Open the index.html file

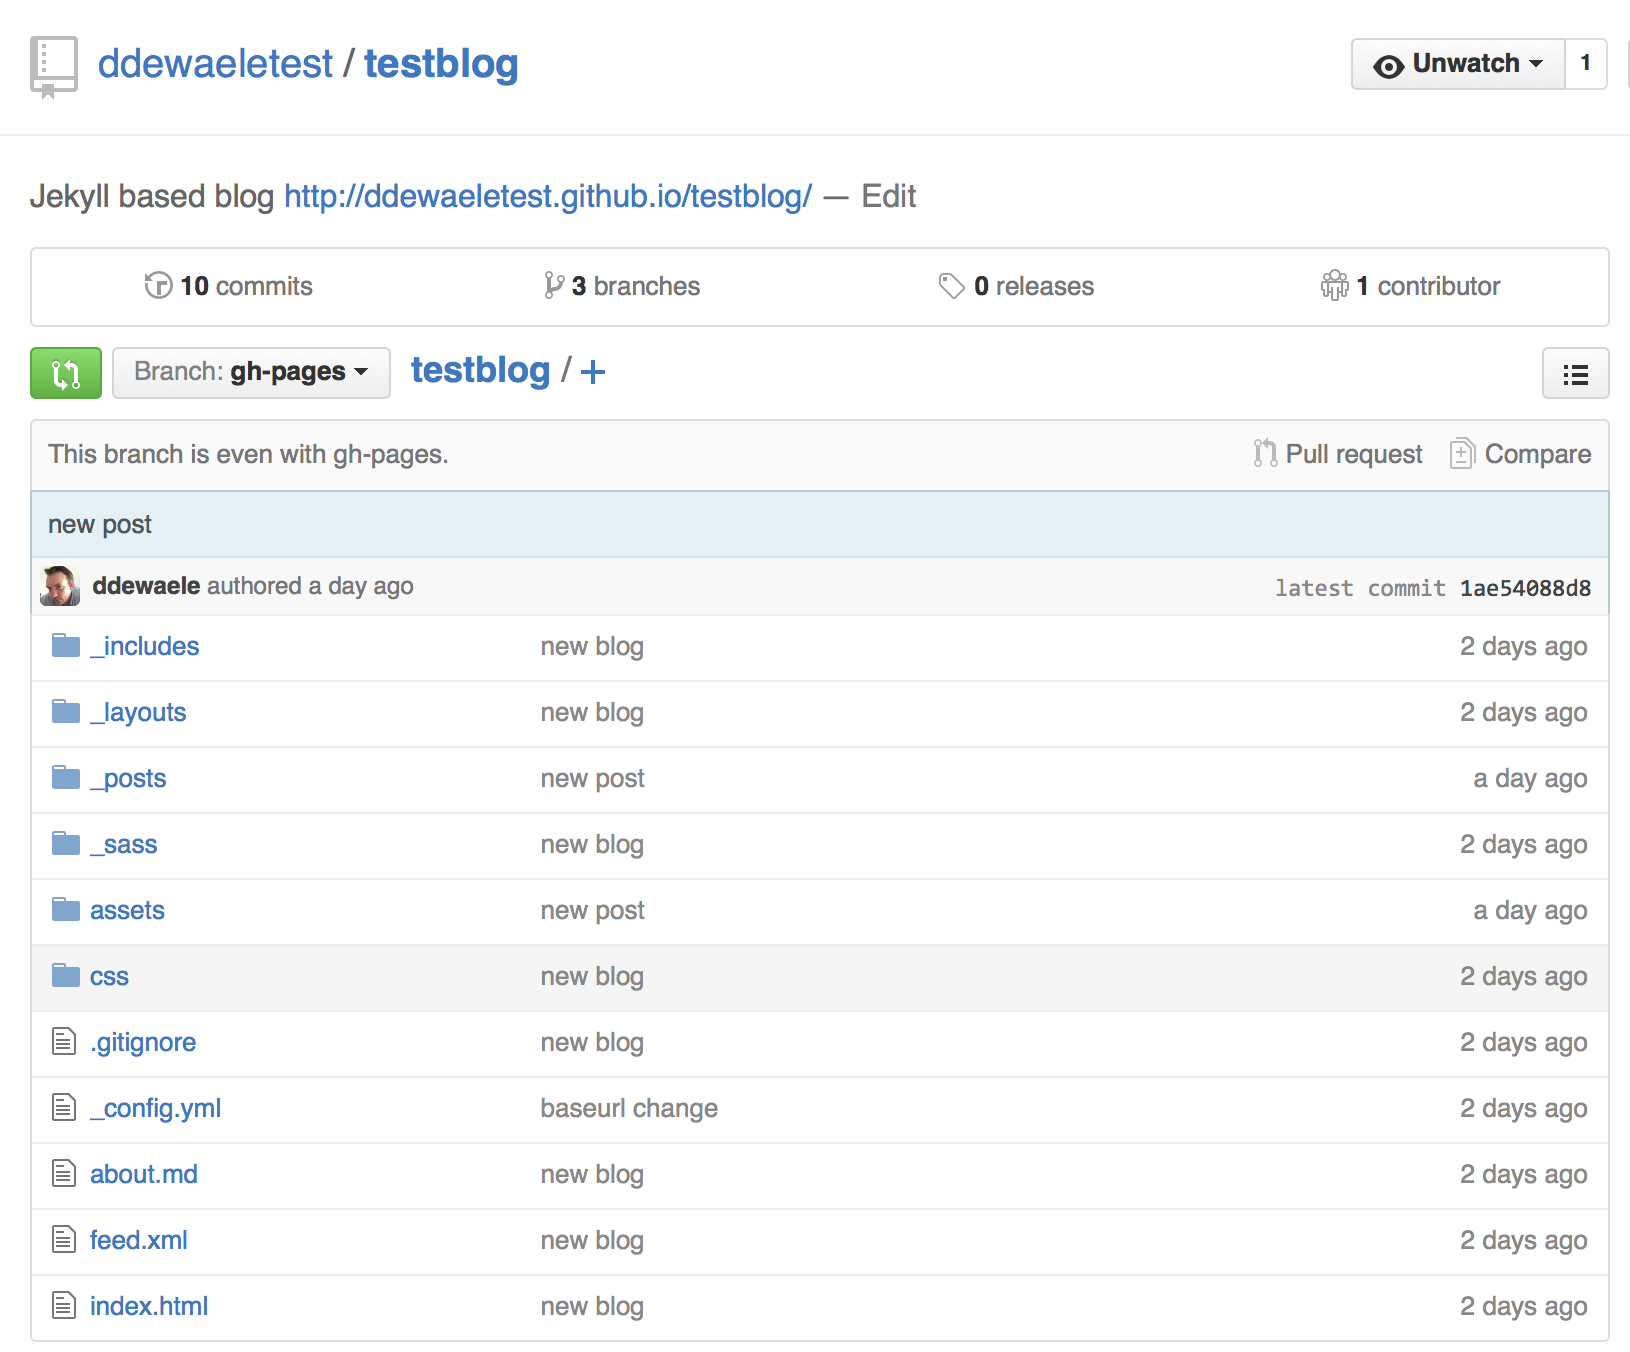[149, 1306]
